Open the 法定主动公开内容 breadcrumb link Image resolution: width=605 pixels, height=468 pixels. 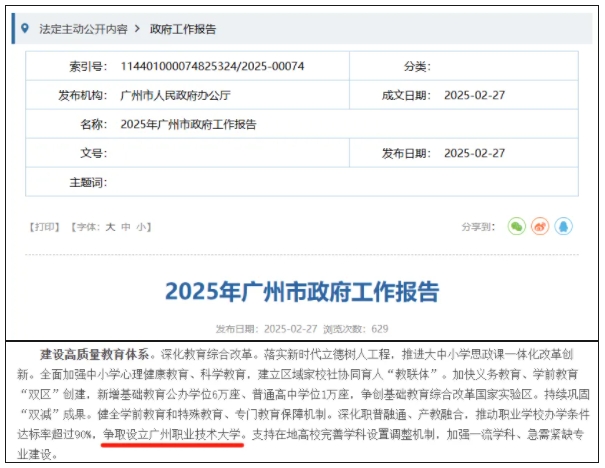[83, 29]
